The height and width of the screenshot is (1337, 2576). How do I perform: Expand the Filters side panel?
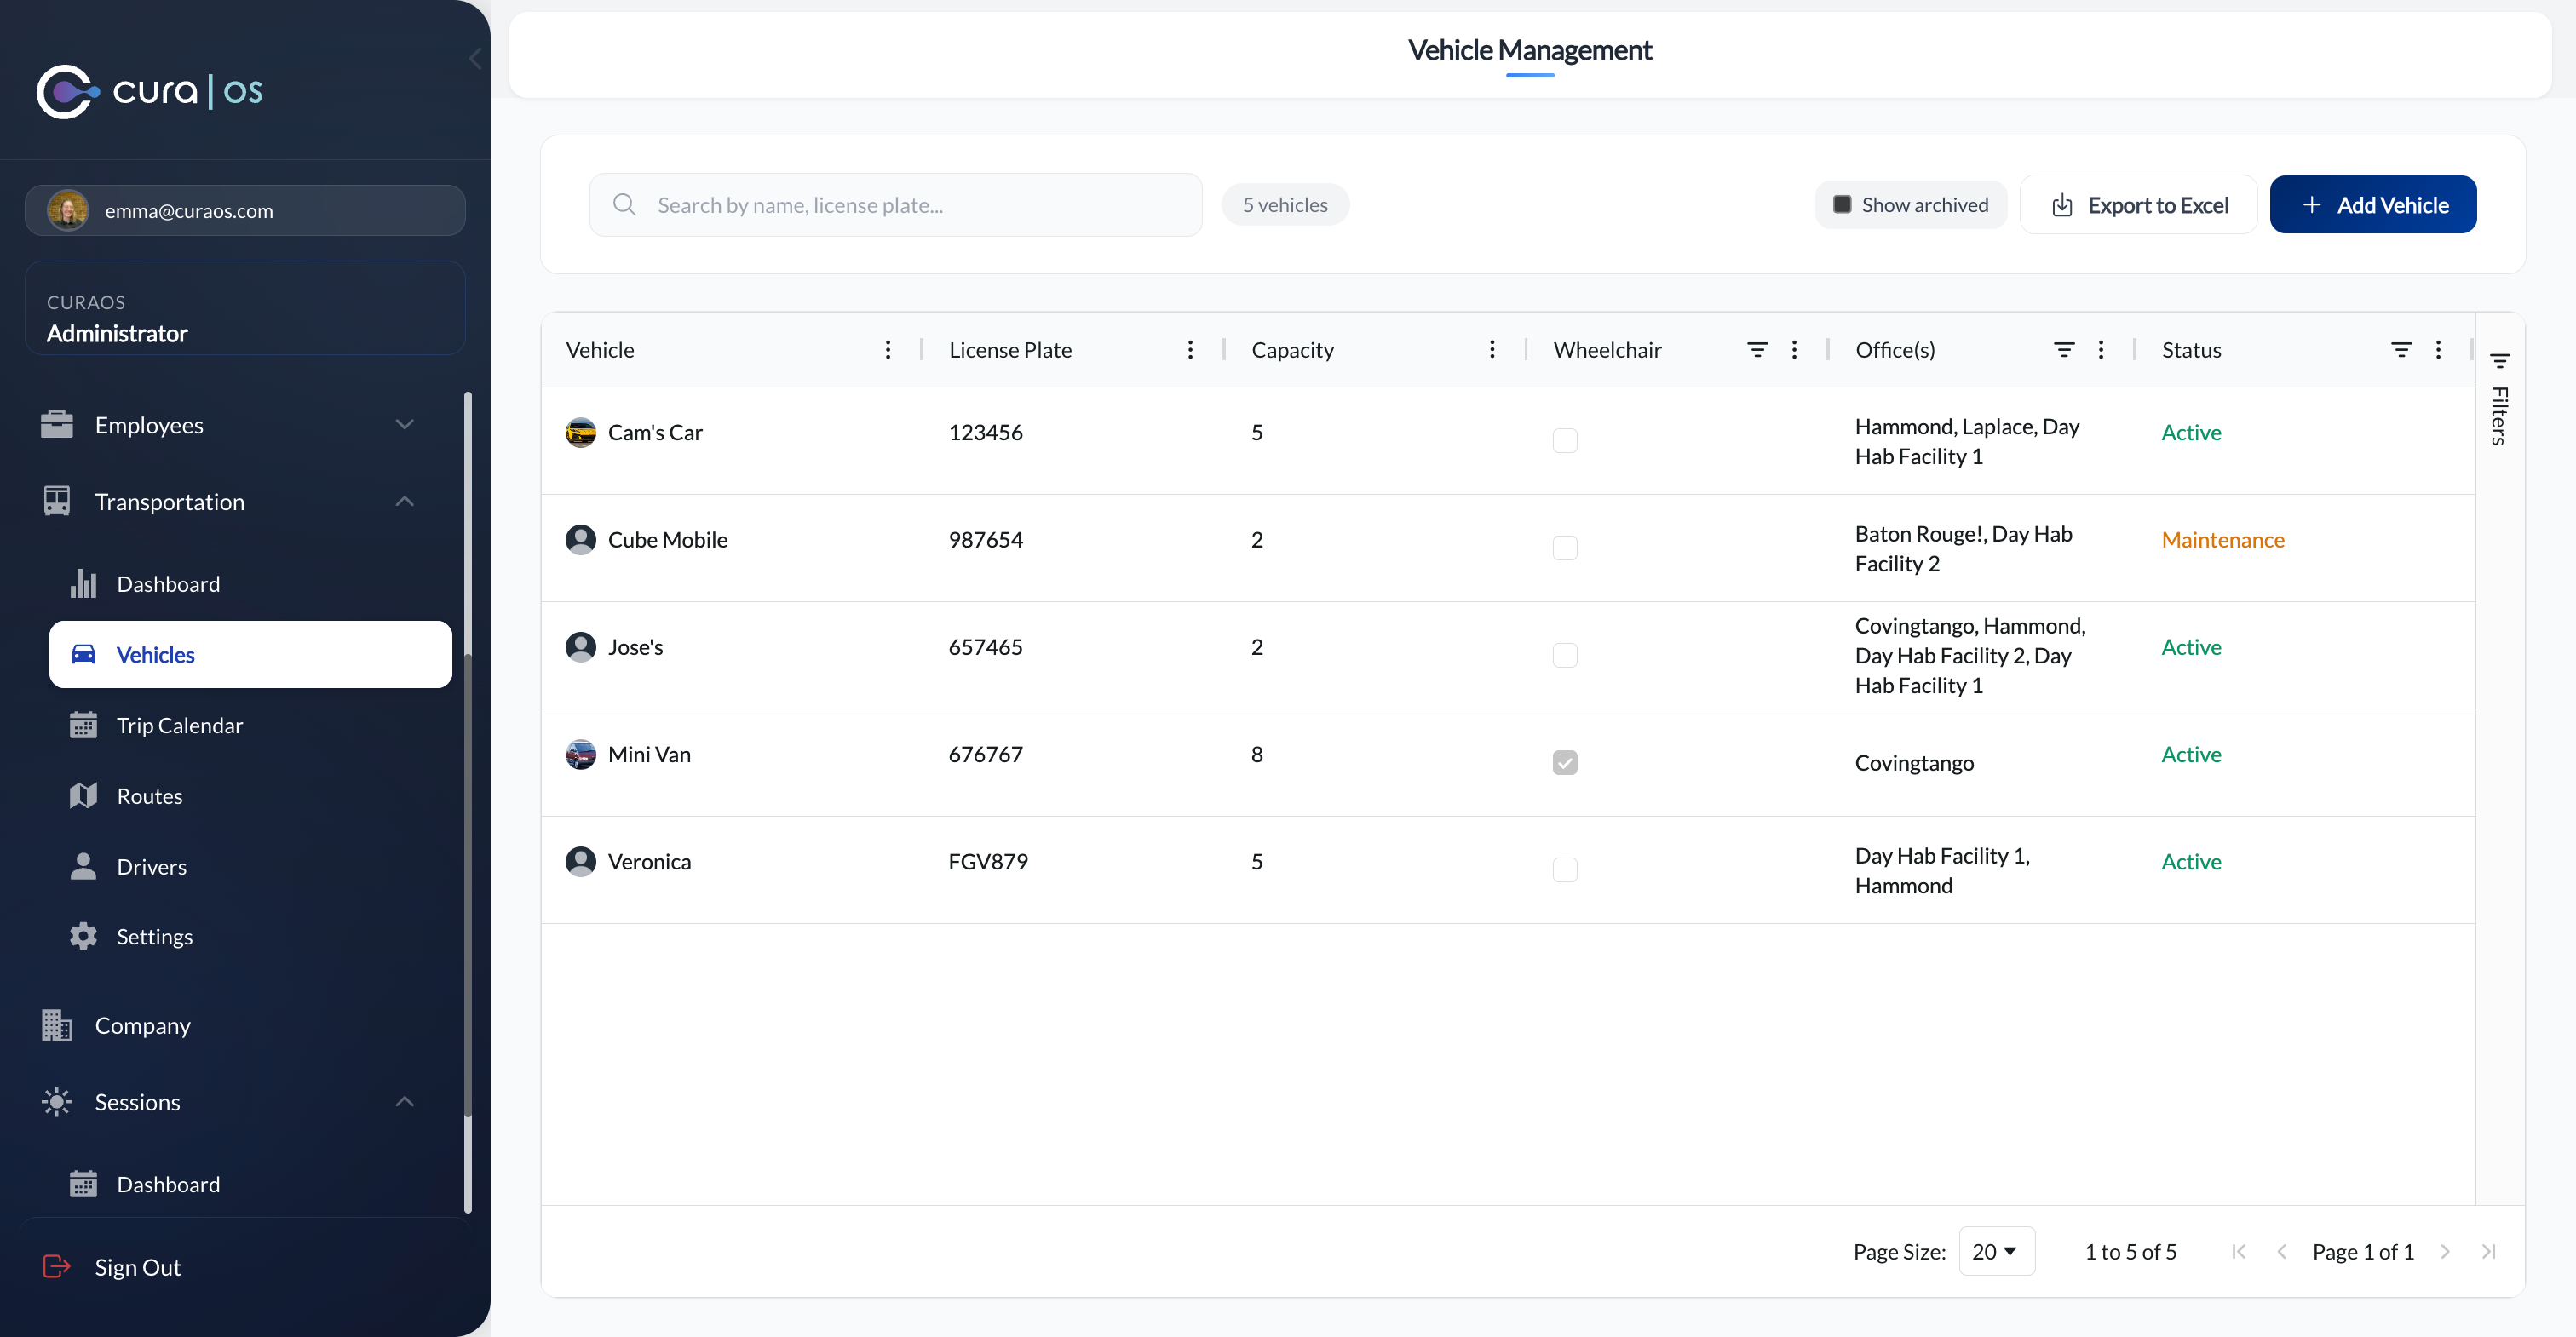2500,399
